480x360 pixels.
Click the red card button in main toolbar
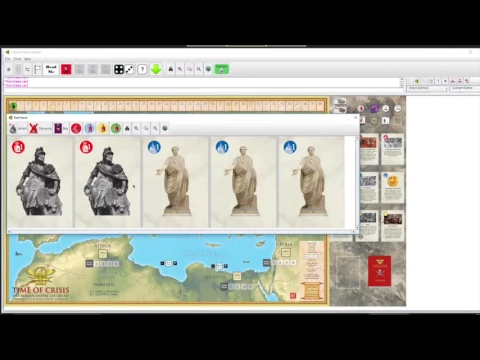66,69
